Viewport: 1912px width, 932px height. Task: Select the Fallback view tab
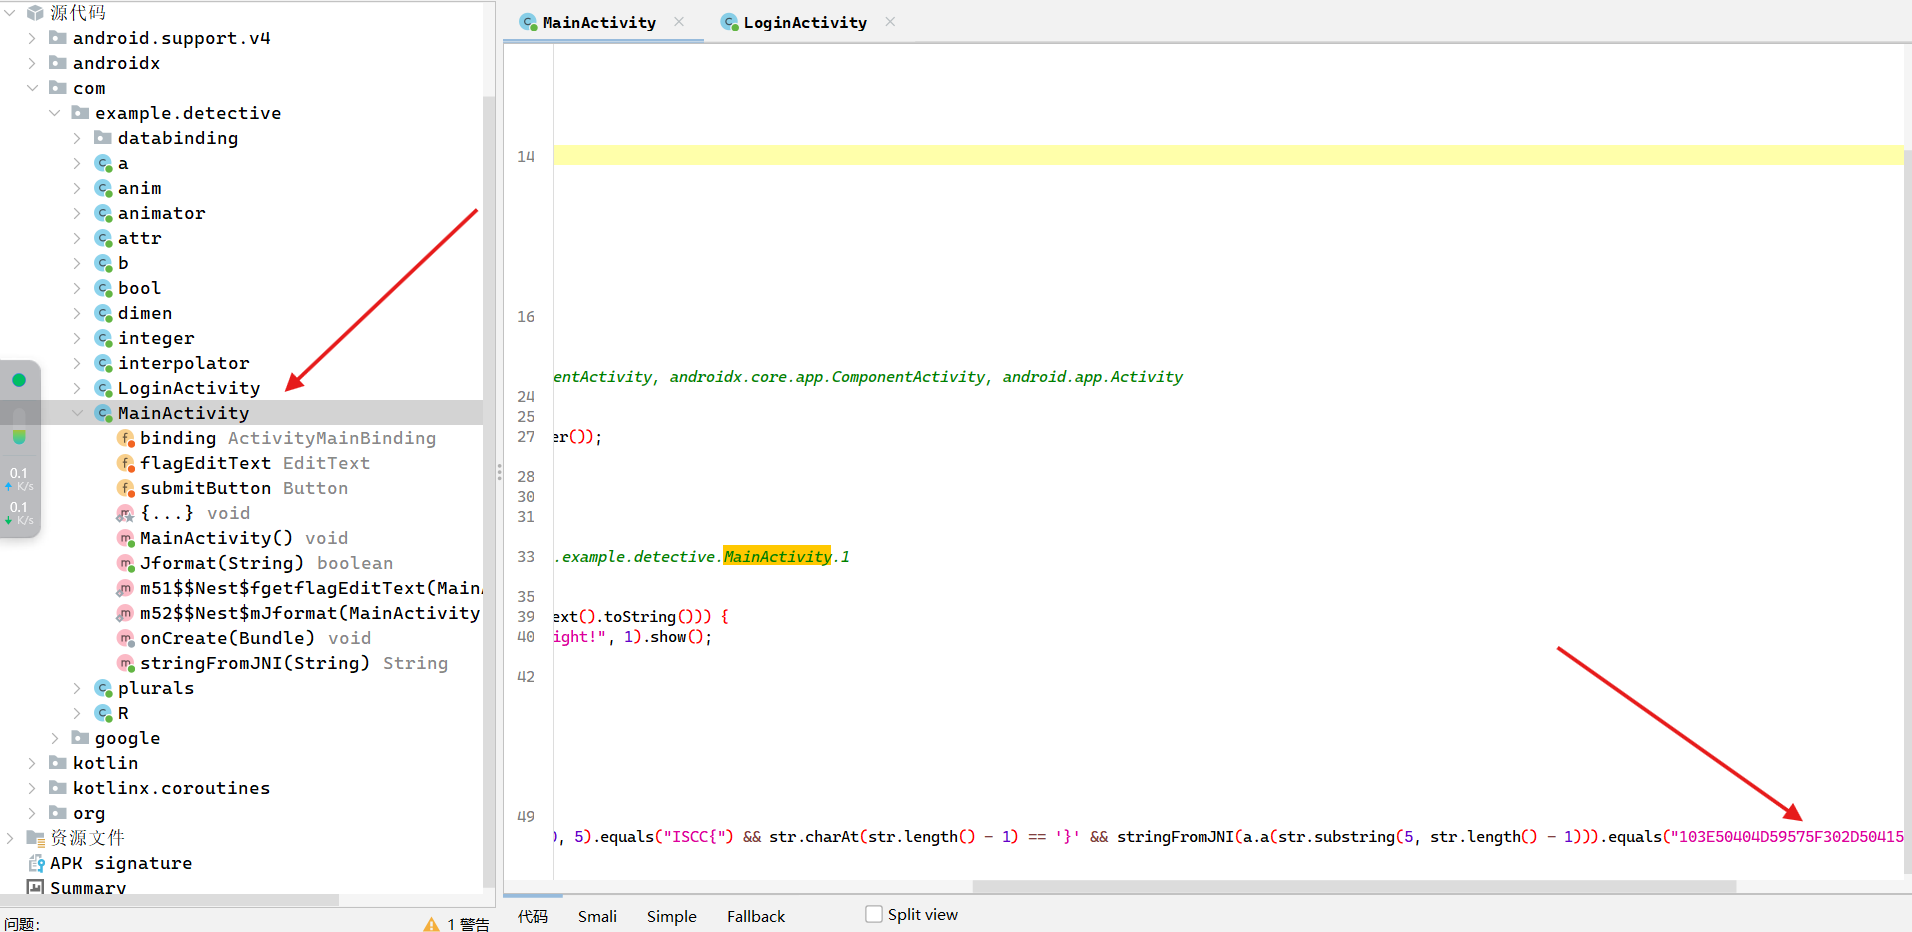pyautogui.click(x=756, y=916)
